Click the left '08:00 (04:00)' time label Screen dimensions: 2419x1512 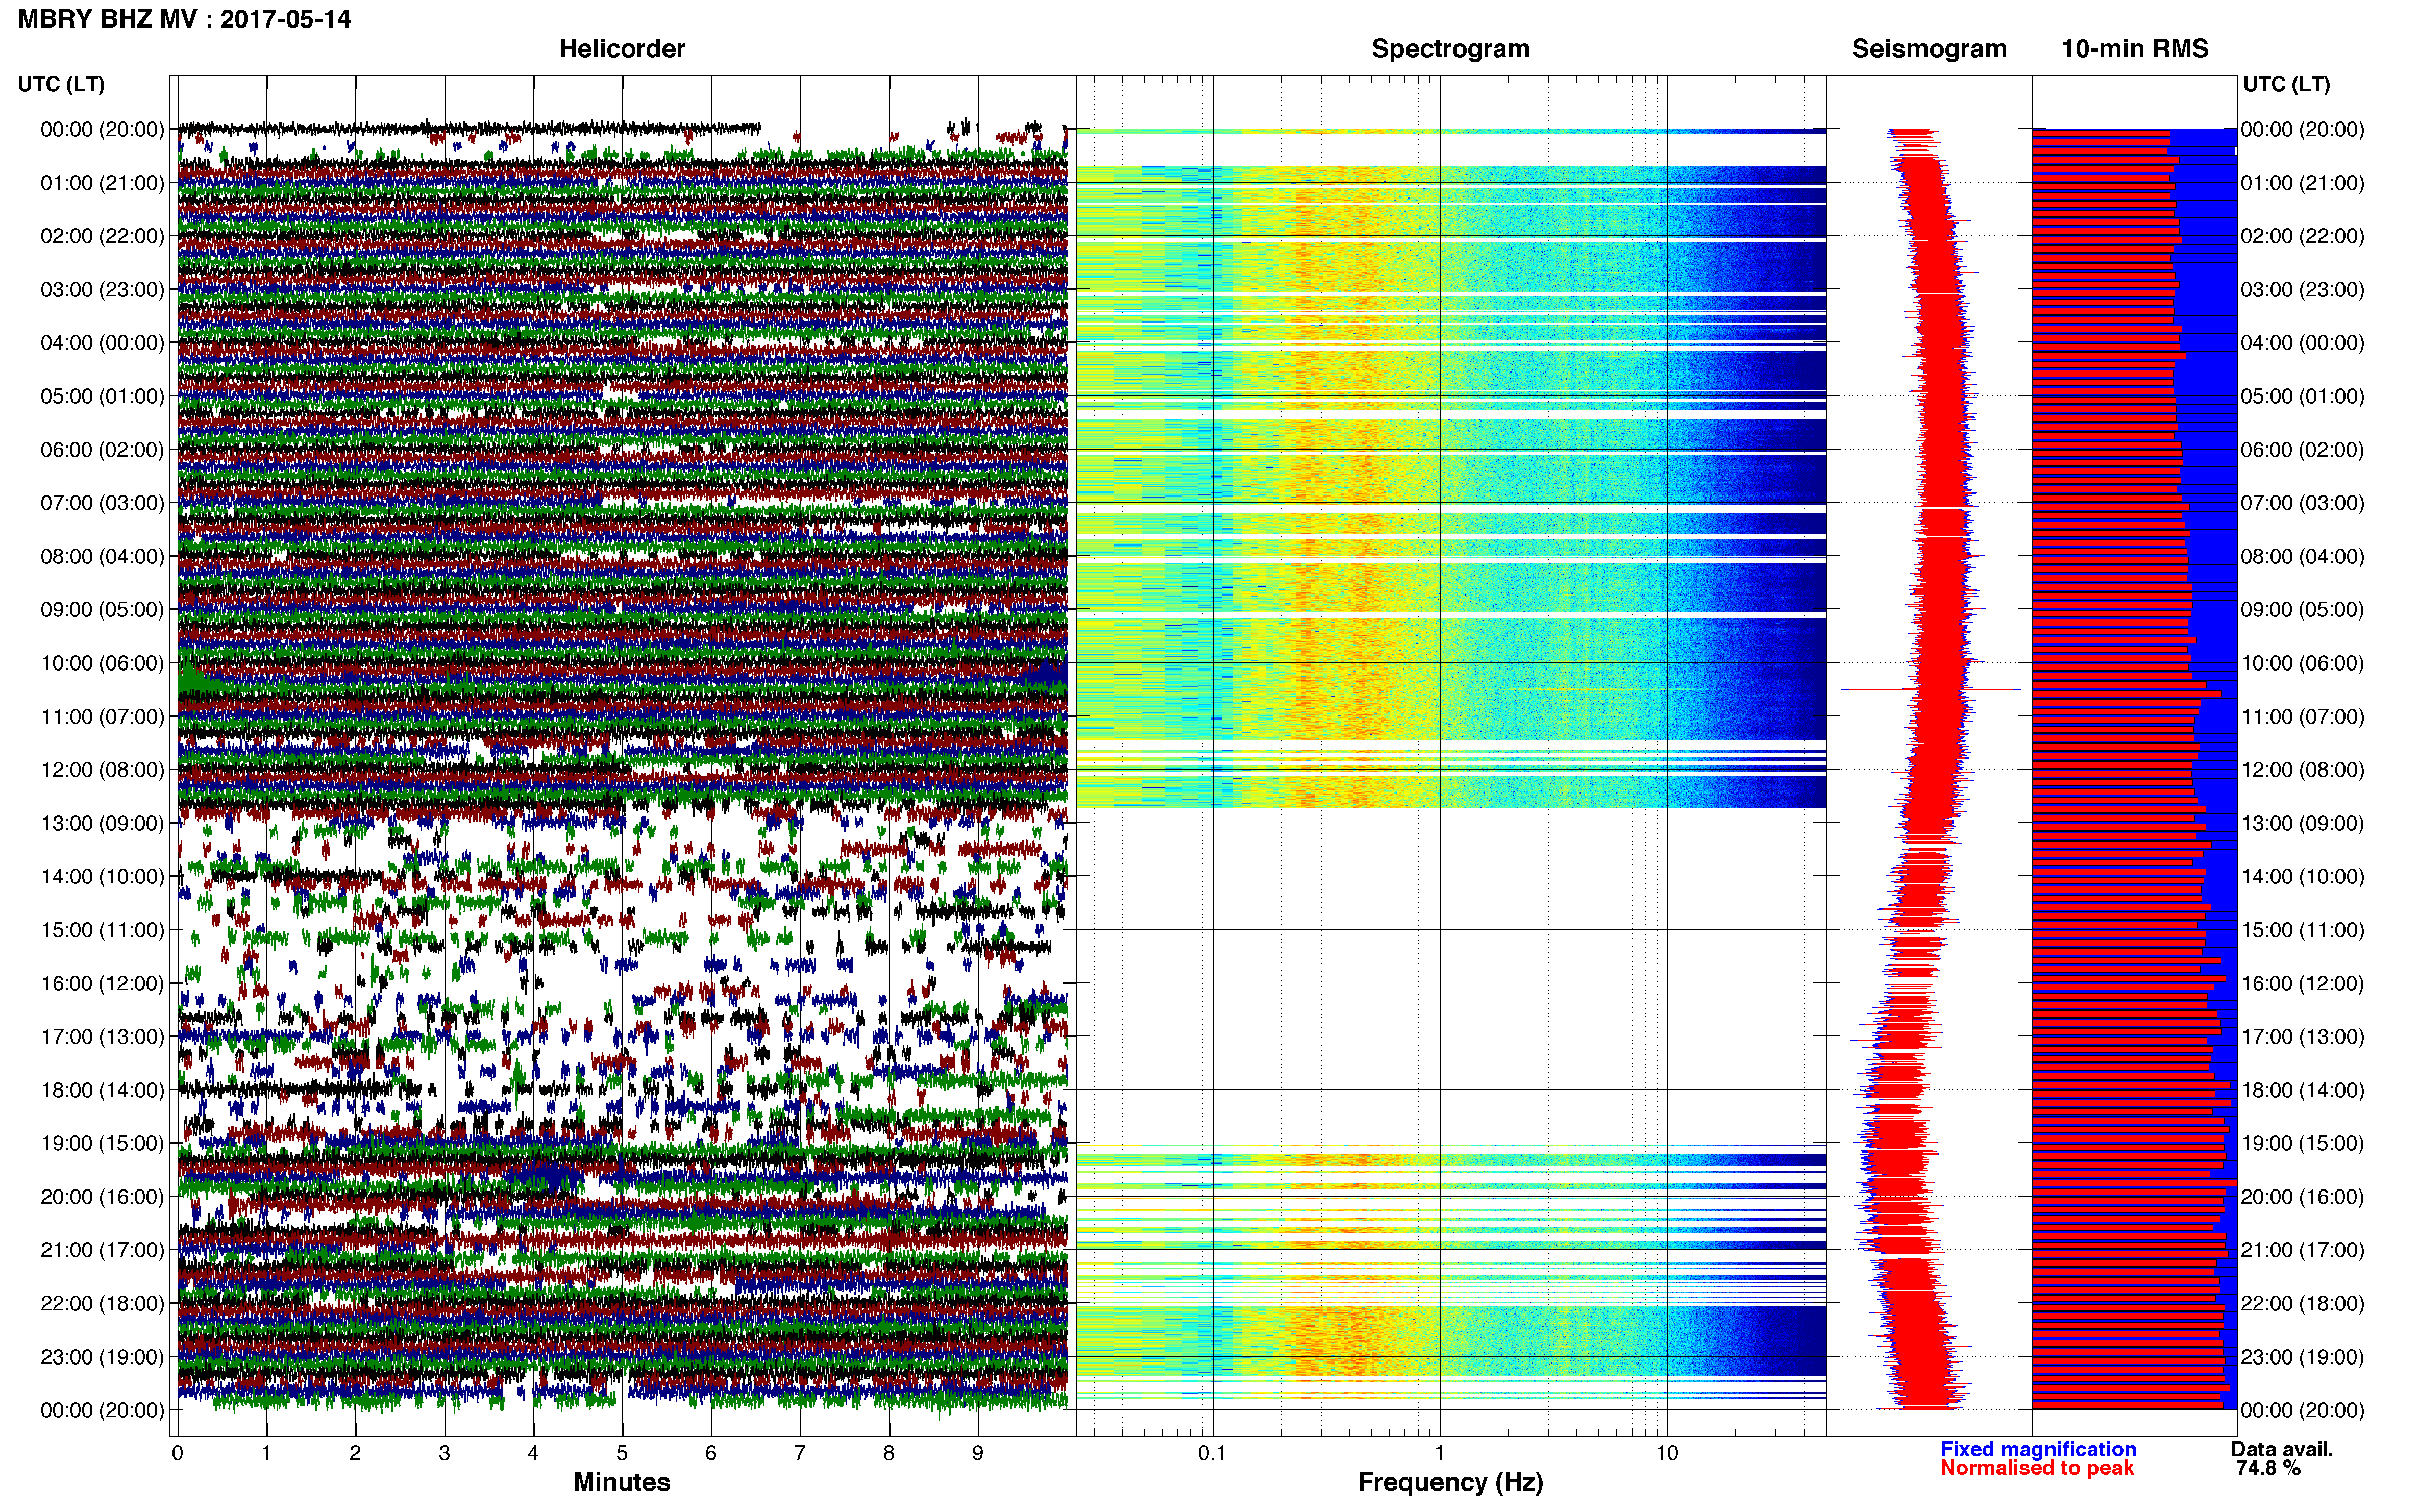click(102, 556)
